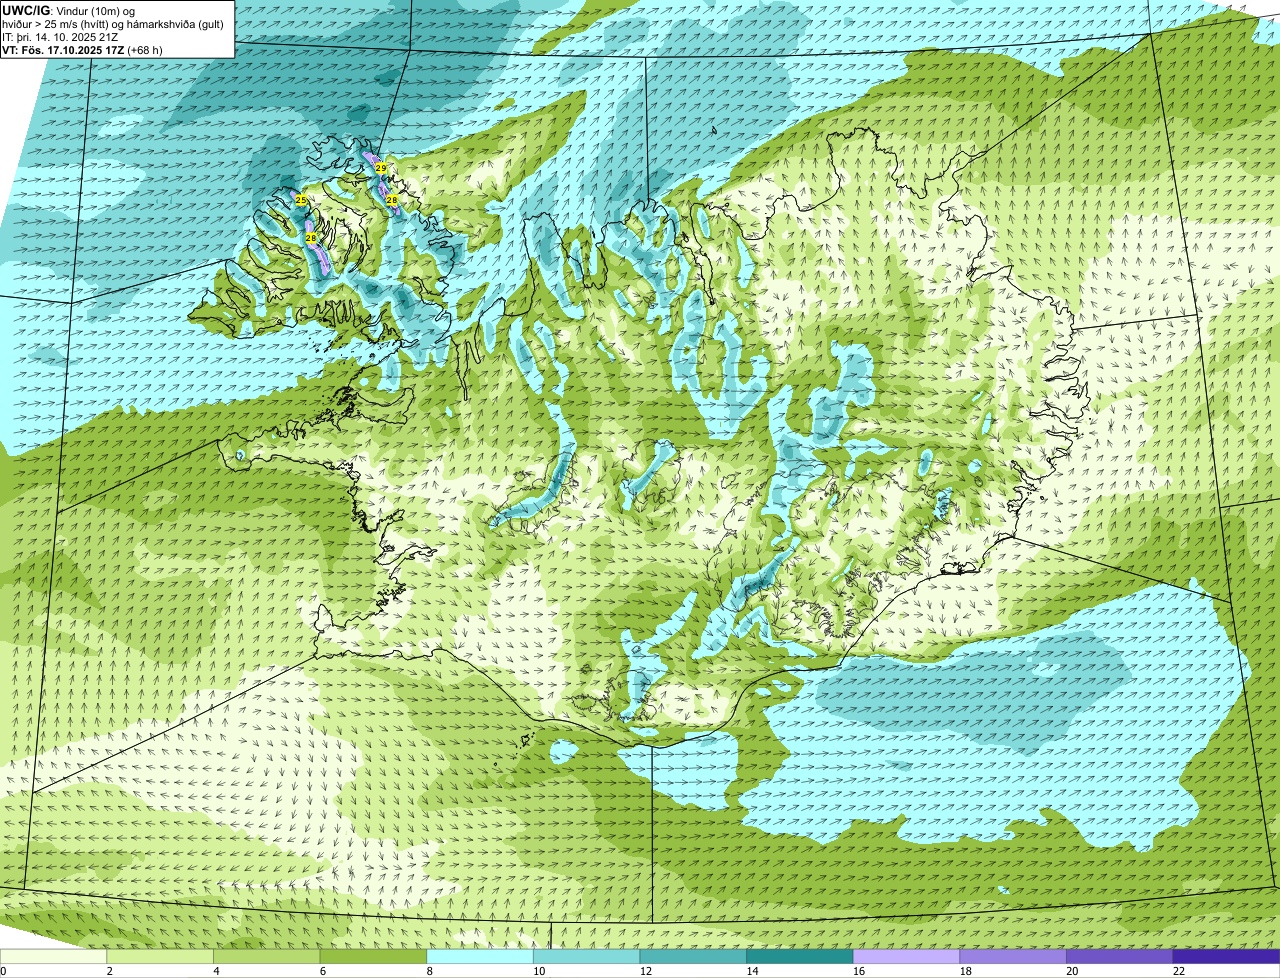The image size is (1280, 978).
Task: Select the 18–20 m/s purple legend swatch
Action: tap(1013, 956)
